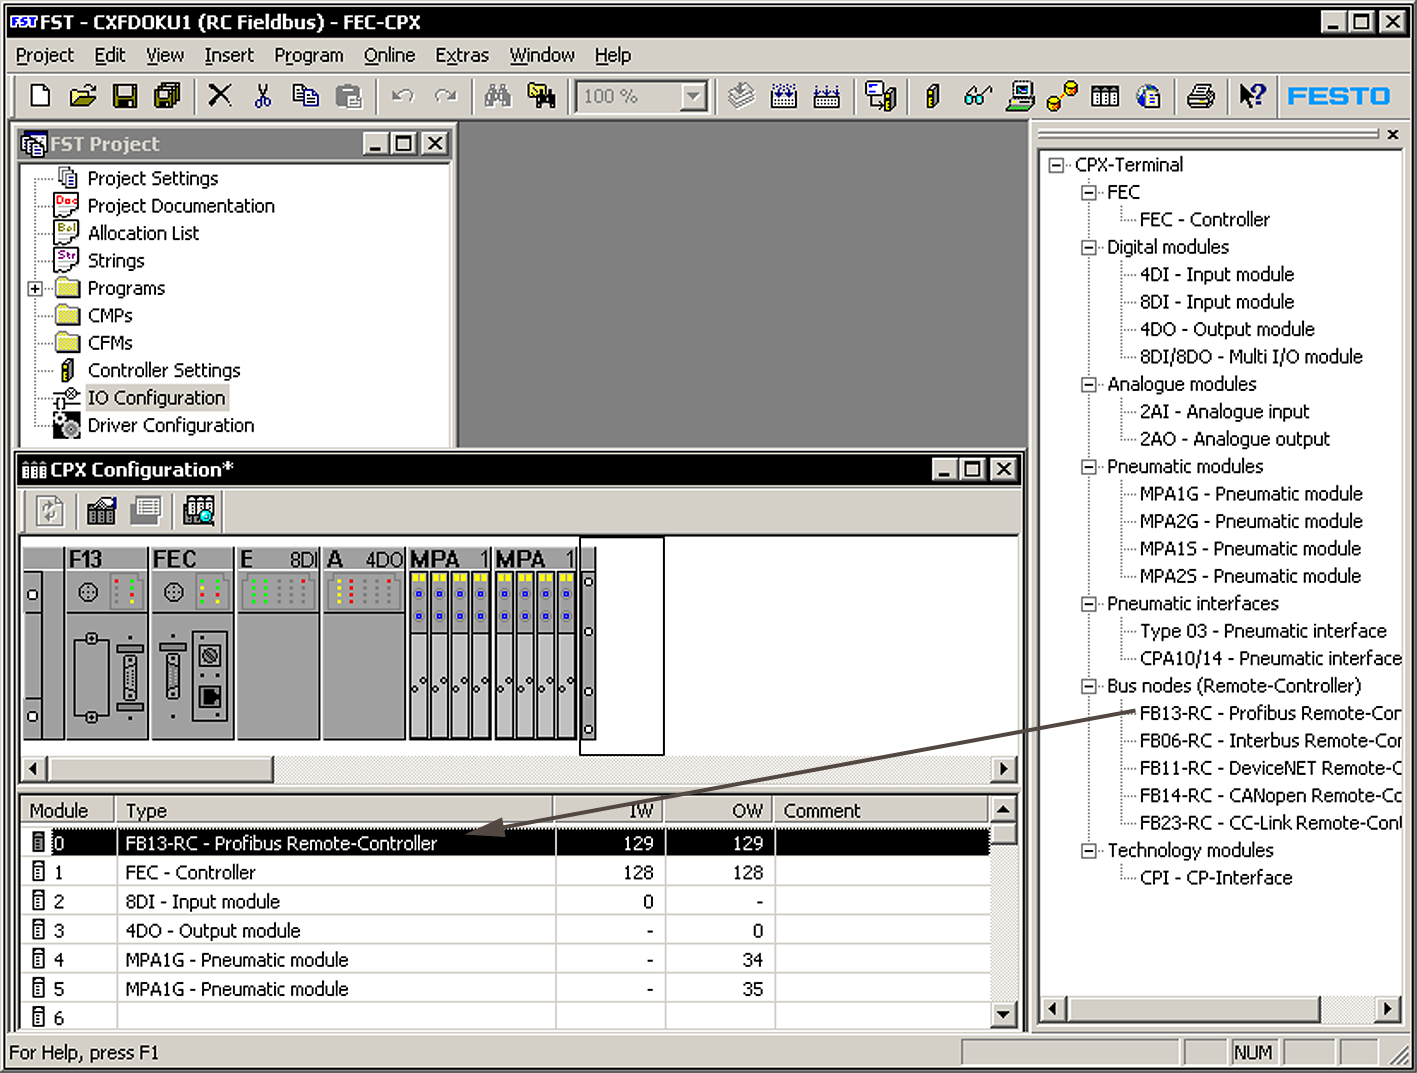Click the Copy toolbar icon
The width and height of the screenshot is (1417, 1073).
pyautogui.click(x=305, y=96)
